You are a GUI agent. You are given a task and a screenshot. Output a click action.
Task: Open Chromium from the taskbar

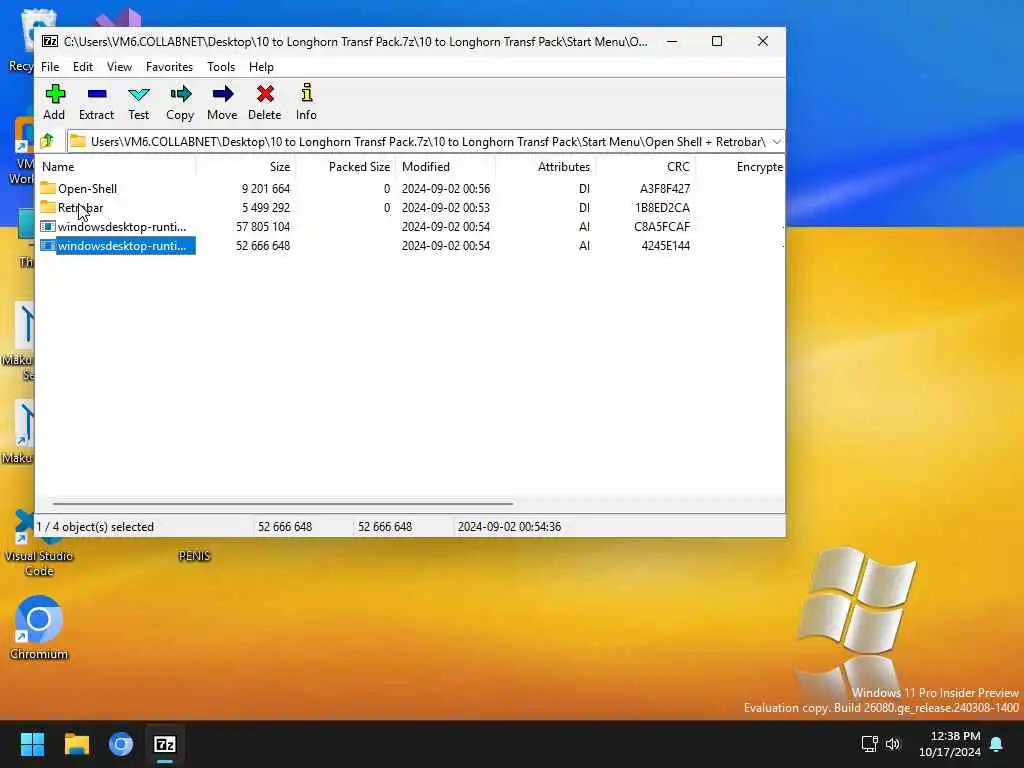click(x=121, y=744)
